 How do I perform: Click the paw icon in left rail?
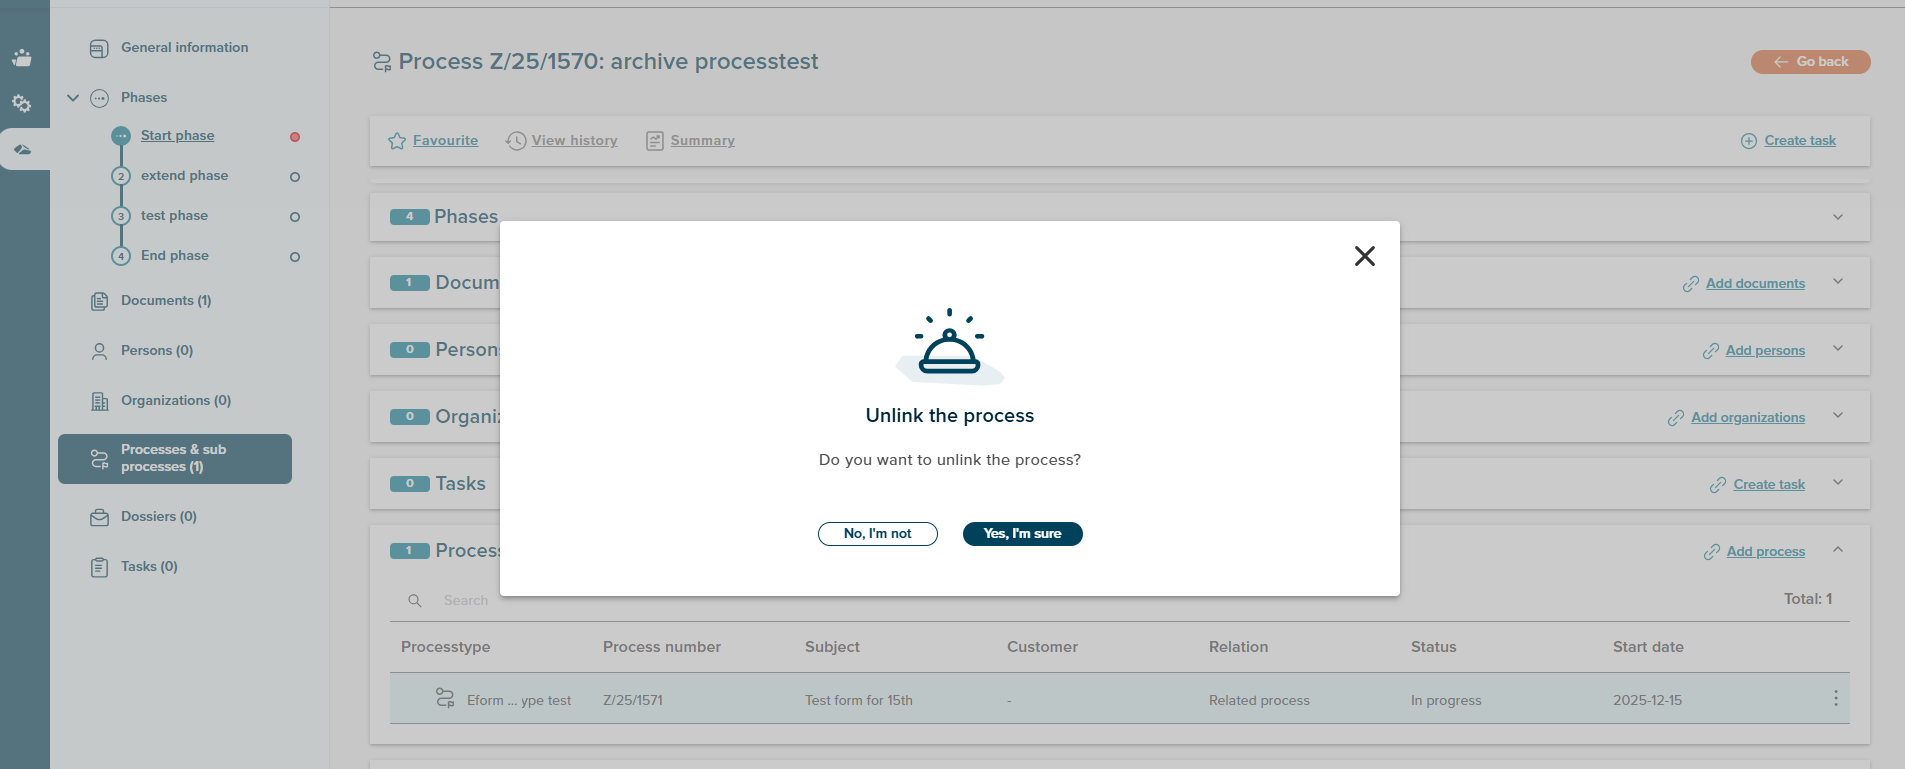(x=22, y=58)
